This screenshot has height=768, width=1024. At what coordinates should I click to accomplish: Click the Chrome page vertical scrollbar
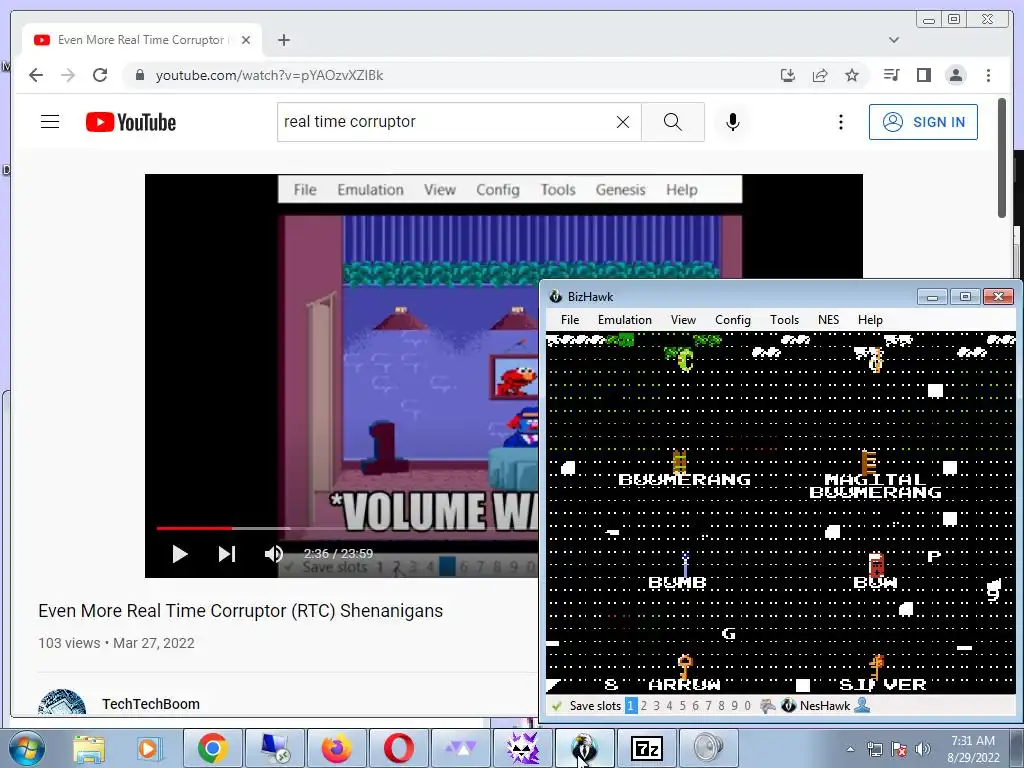pyautogui.click(x=1002, y=158)
